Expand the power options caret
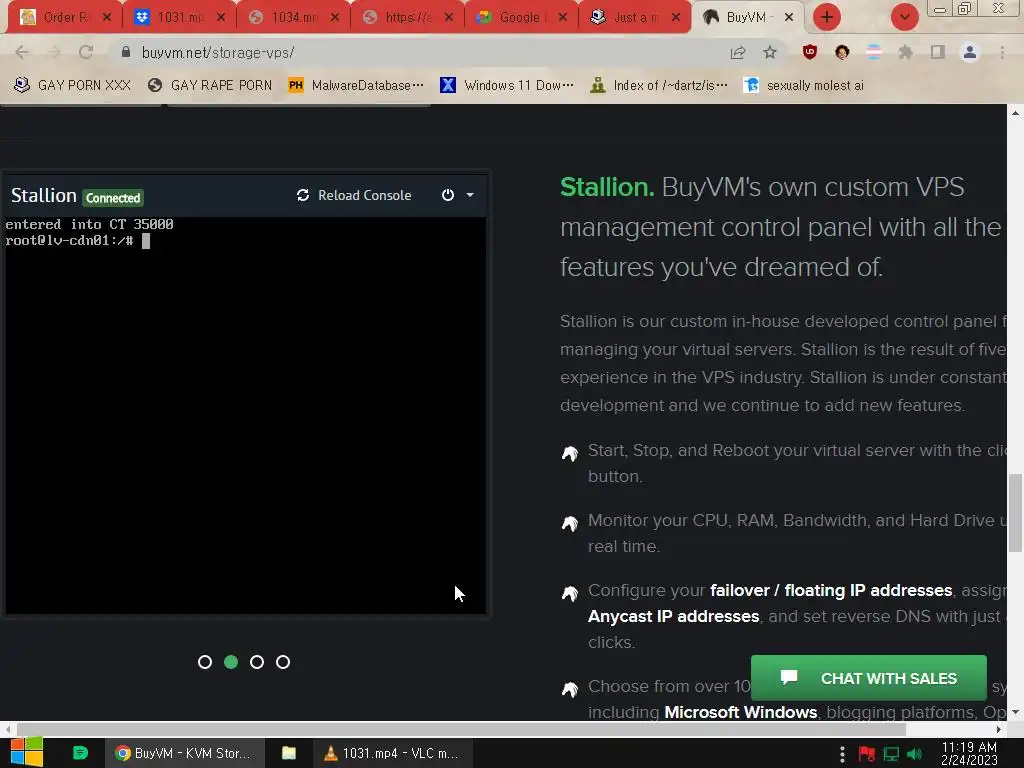Viewport: 1024px width, 768px height. [470, 195]
